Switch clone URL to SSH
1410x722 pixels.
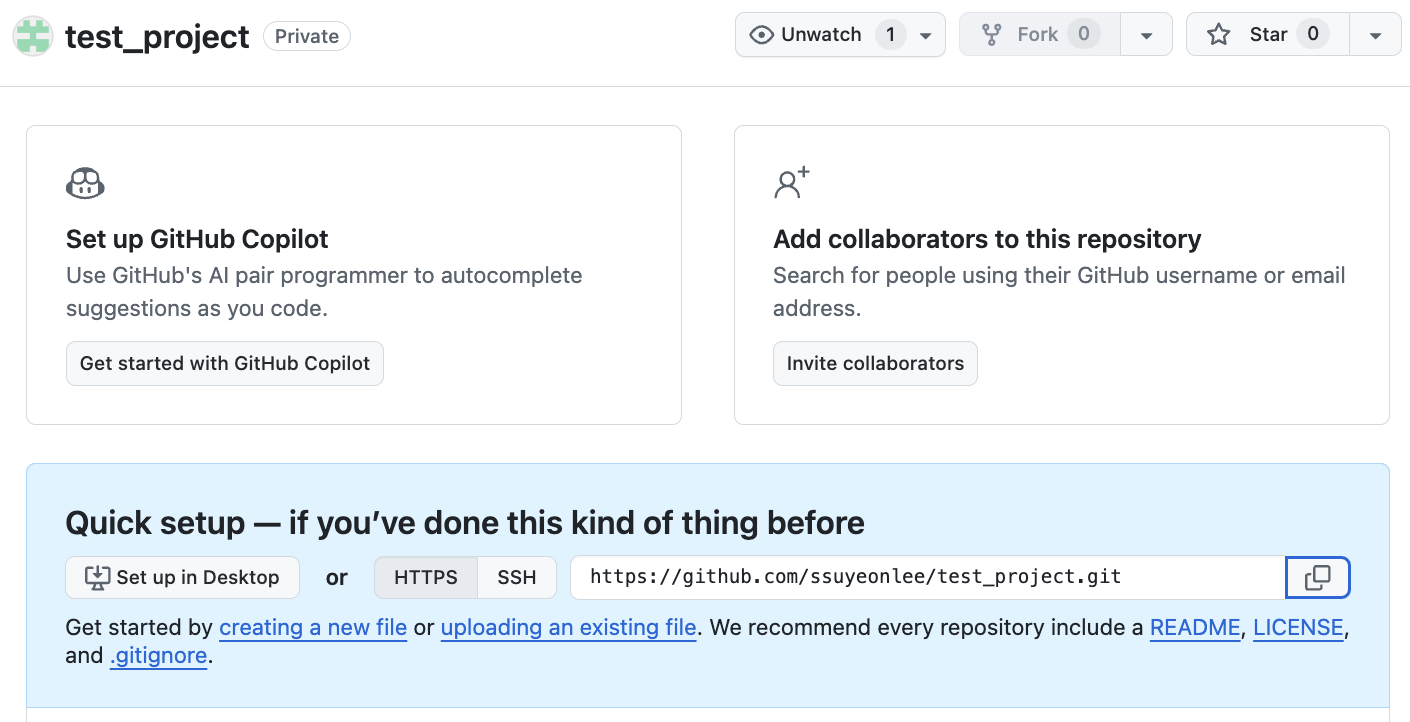pyautogui.click(x=517, y=578)
